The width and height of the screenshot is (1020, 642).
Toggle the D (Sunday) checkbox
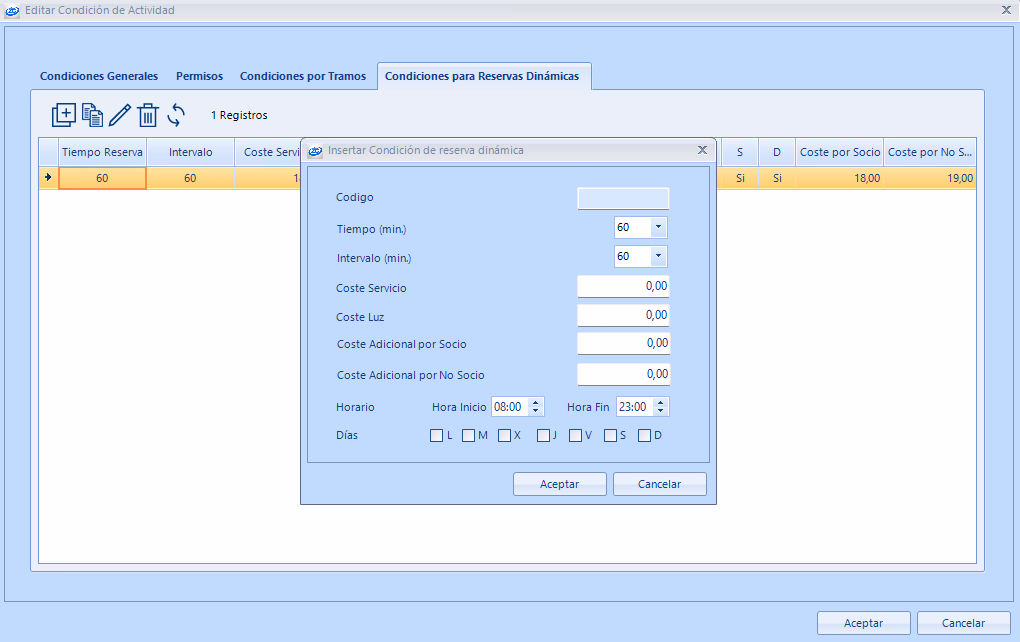click(645, 436)
